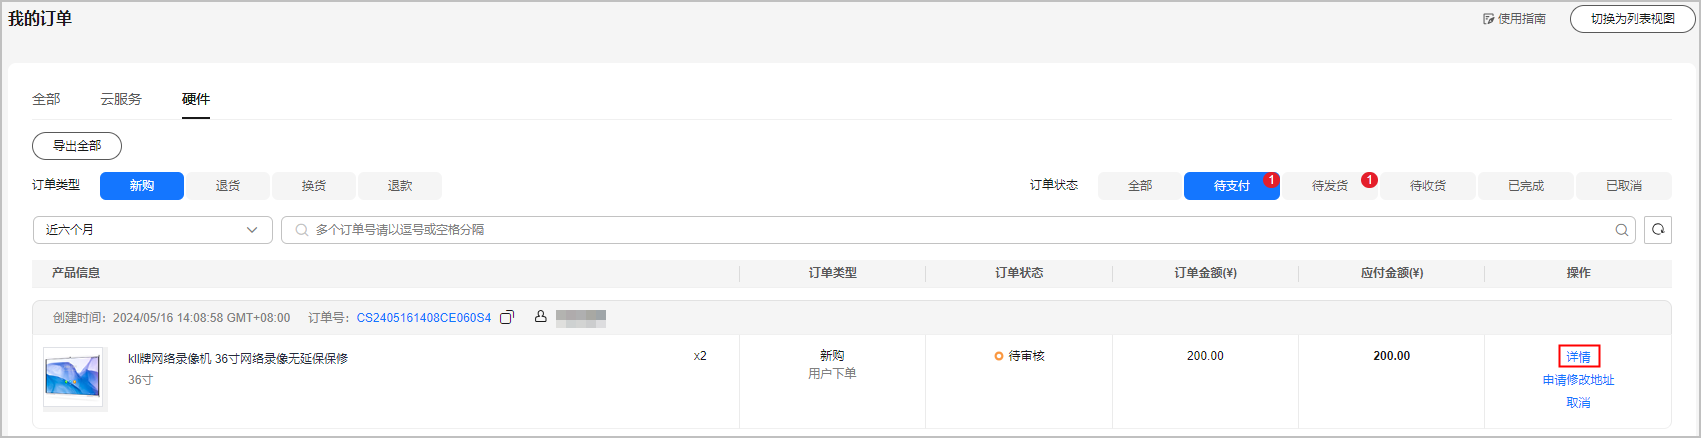The height and width of the screenshot is (438, 1701).
Task: Click product name kll牌网络录像机 36寸网络录像无延保保修
Action: coord(238,358)
